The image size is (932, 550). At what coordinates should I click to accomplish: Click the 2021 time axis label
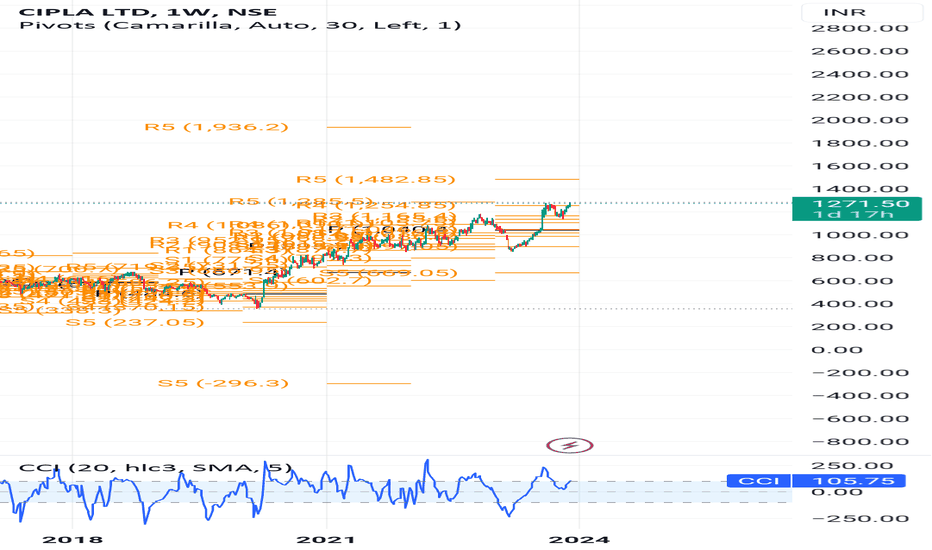pyautogui.click(x=326, y=540)
